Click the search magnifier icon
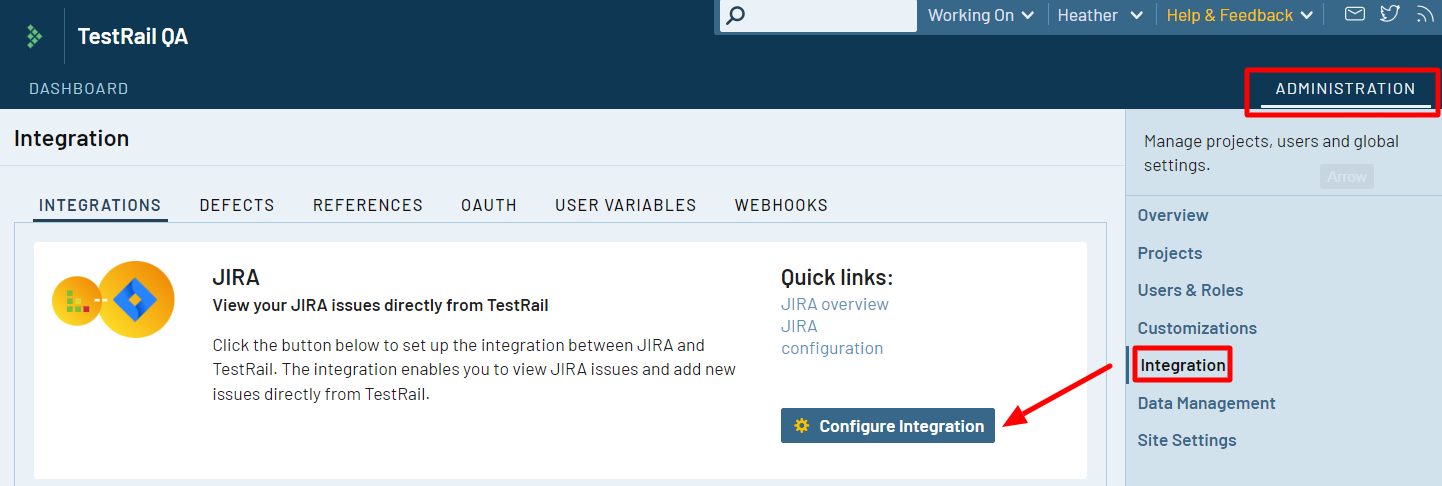 tap(735, 16)
